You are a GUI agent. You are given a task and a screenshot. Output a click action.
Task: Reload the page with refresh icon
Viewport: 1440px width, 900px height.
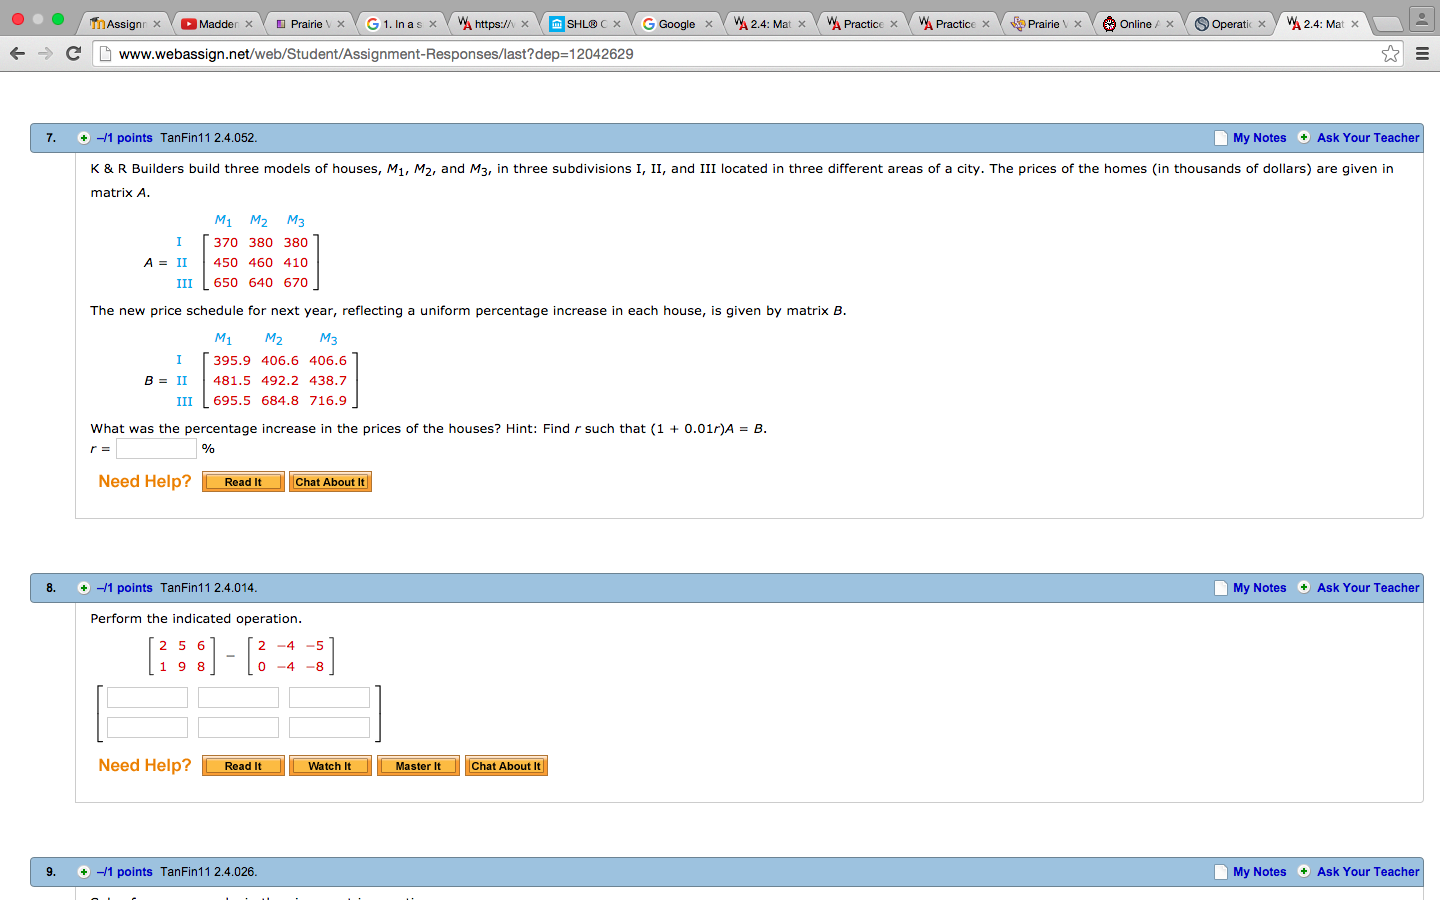73,53
